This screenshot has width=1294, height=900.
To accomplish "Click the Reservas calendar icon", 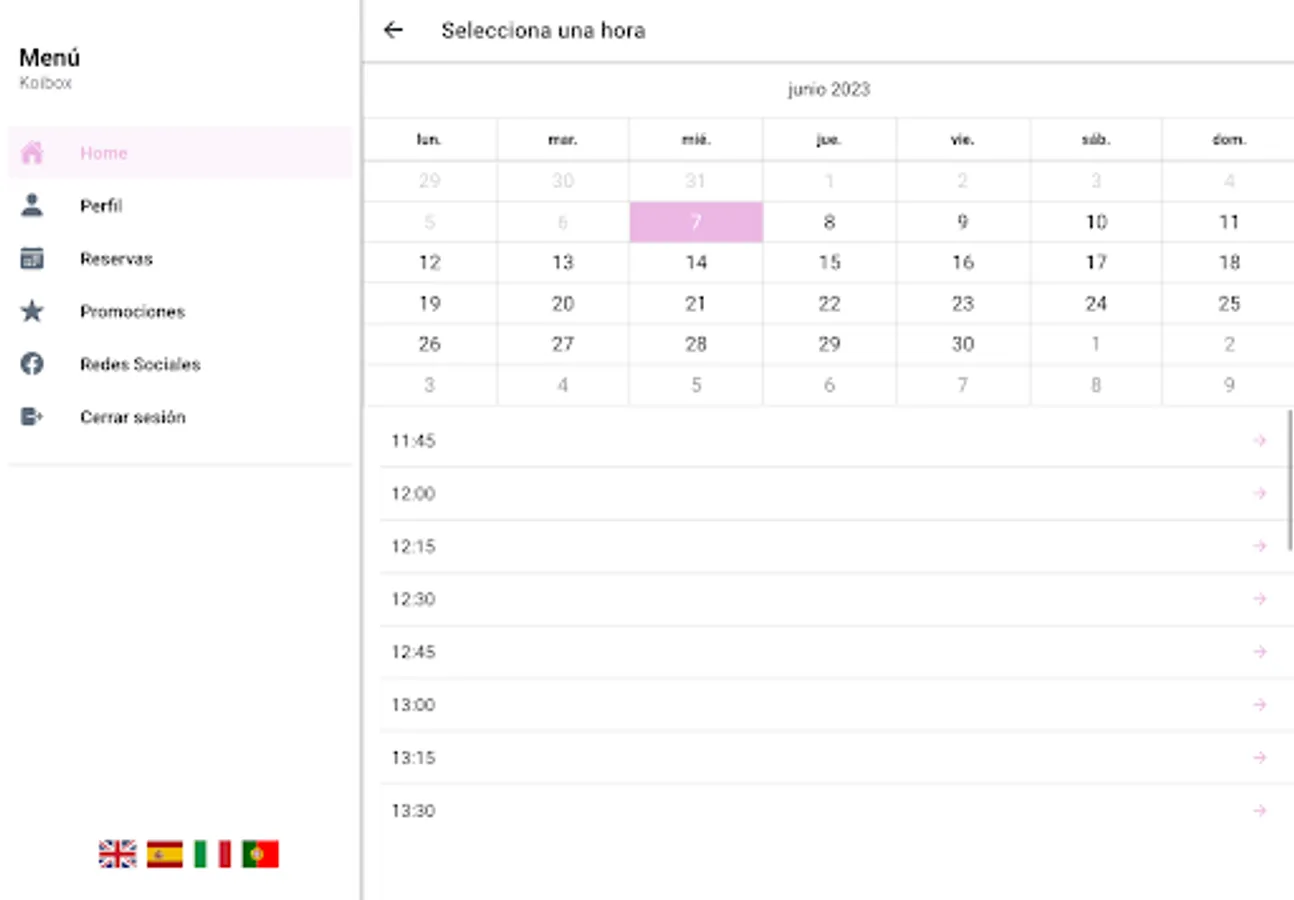I will pyautogui.click(x=32, y=259).
